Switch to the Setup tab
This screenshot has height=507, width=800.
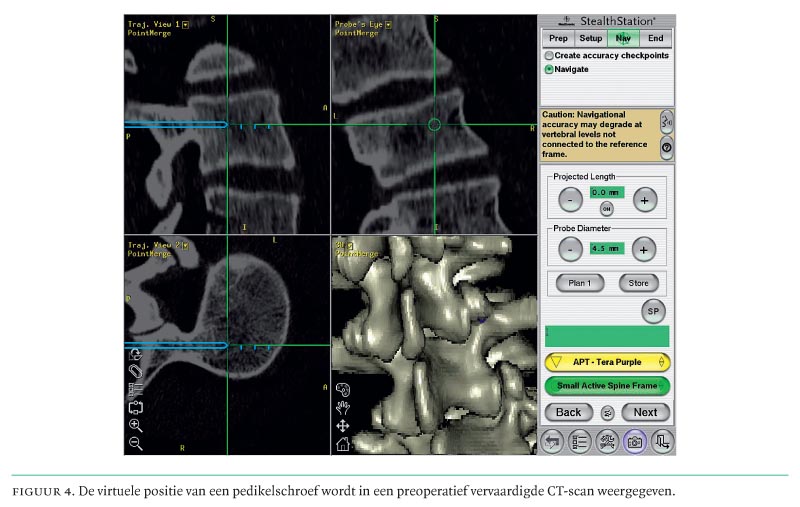tap(590, 39)
